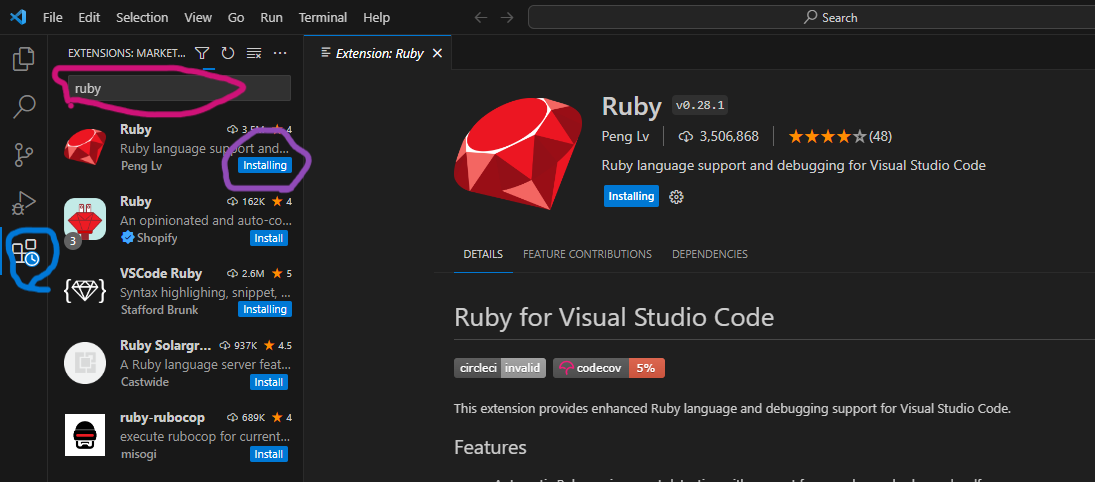Screen dimensions: 1095x482
Task: Open the circleci invalid badge
Action: coord(499,368)
